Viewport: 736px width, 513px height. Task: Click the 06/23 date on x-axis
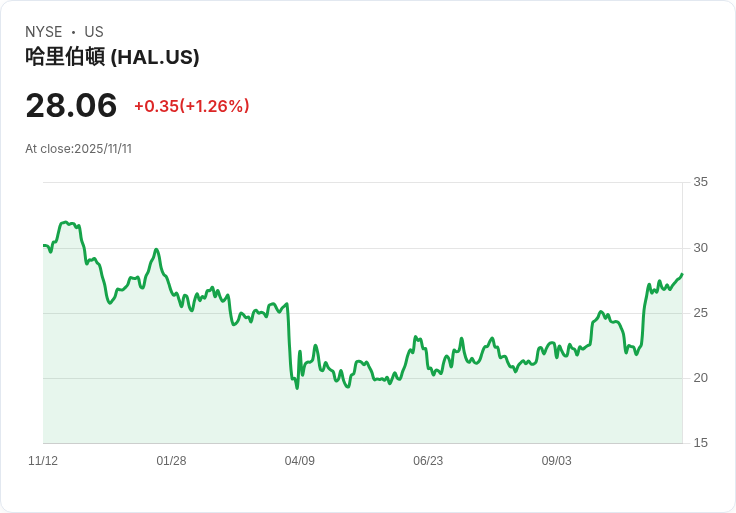click(x=428, y=461)
